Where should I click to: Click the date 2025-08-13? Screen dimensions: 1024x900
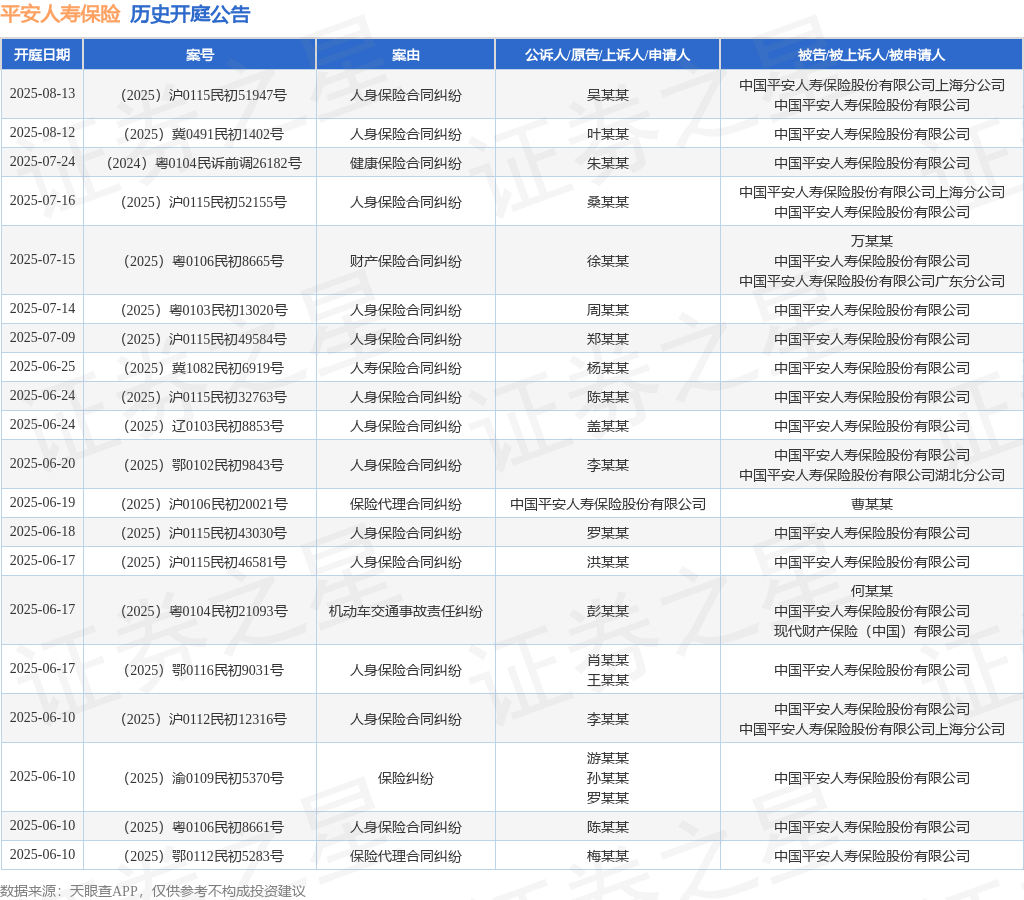(x=42, y=93)
